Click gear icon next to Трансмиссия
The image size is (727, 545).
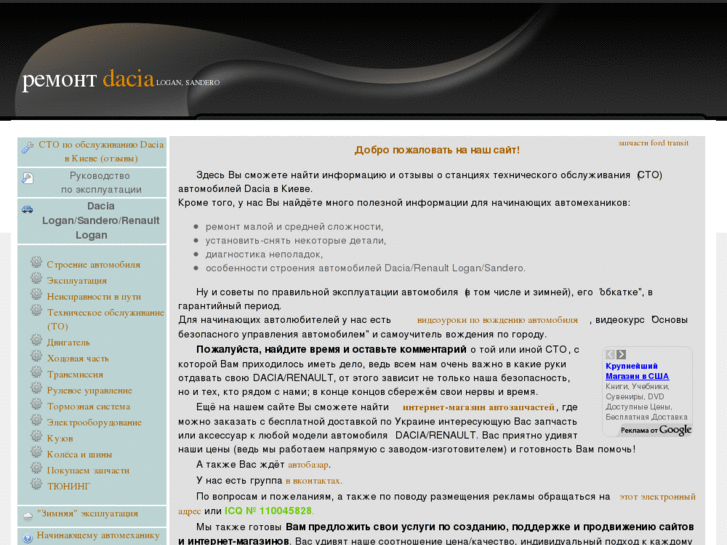(36, 372)
